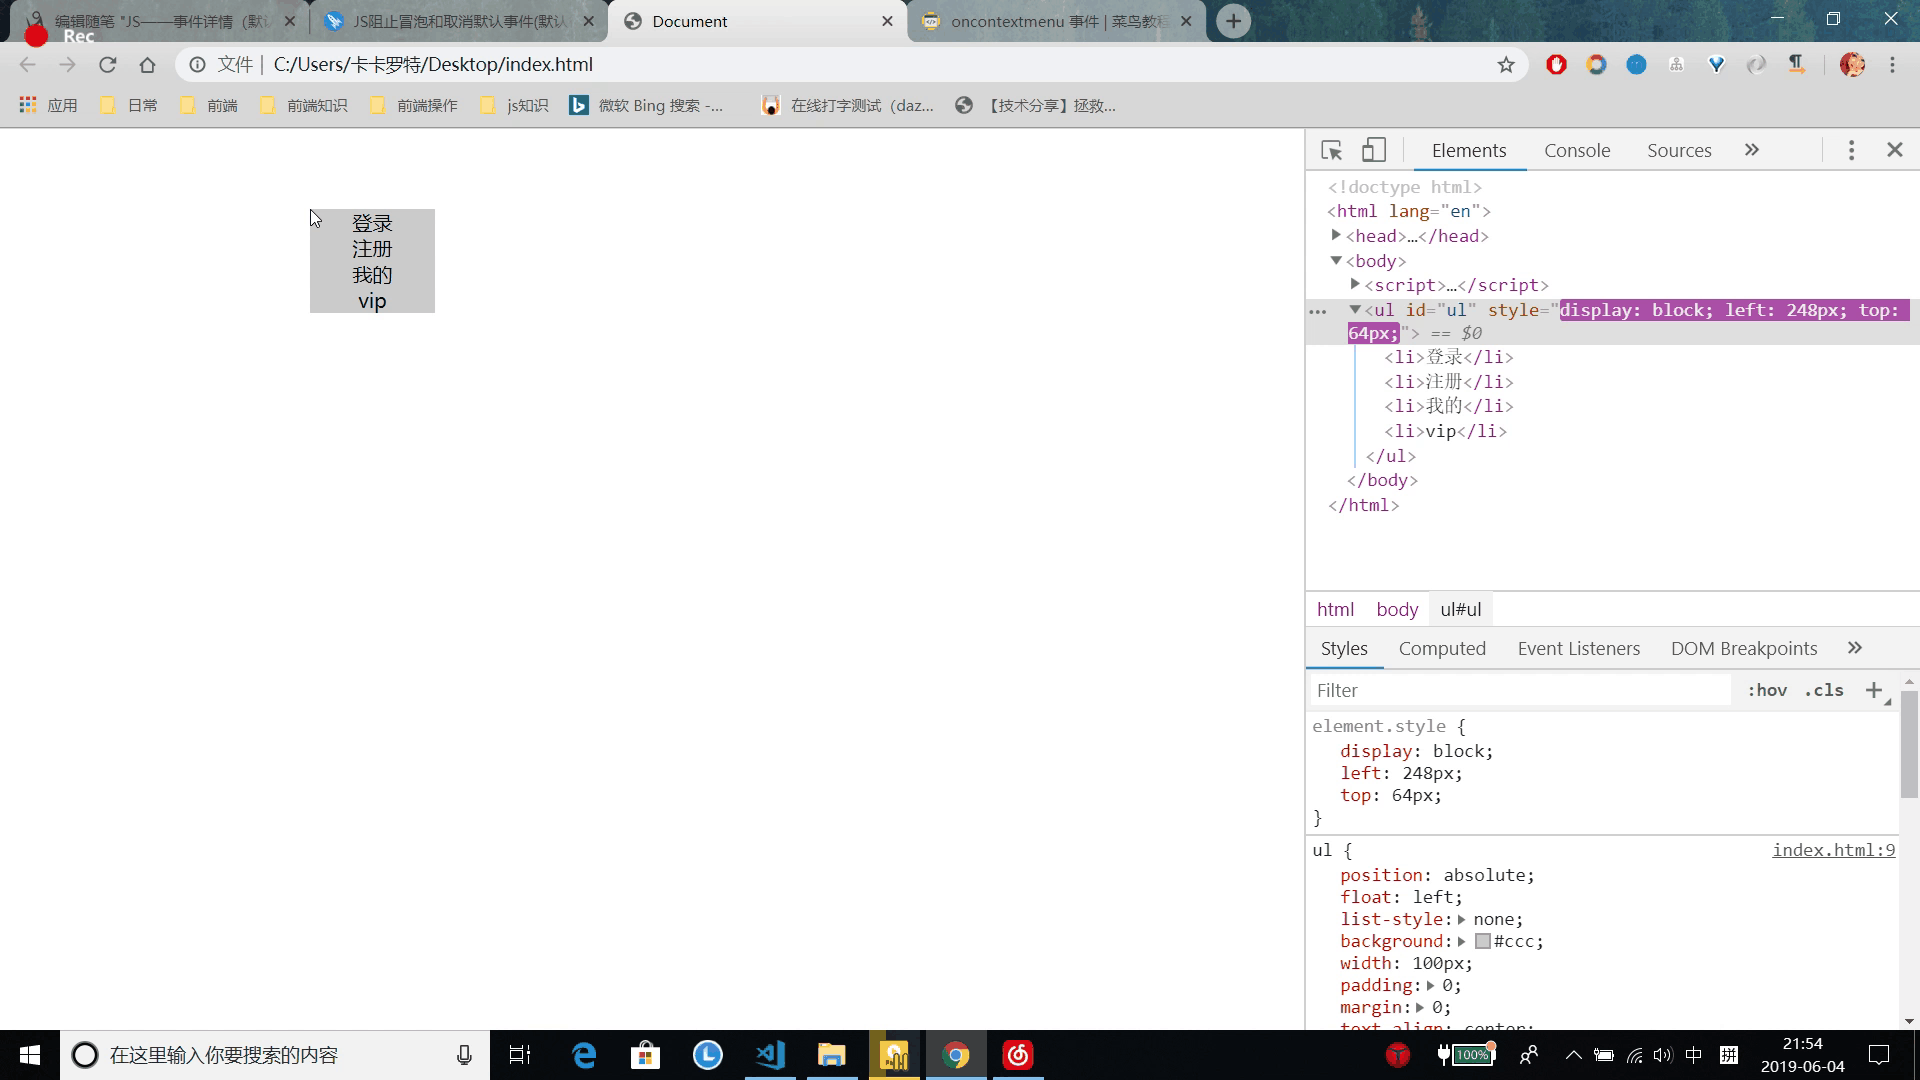View site information for the file
This screenshot has height=1080, width=1920.
coord(198,65)
